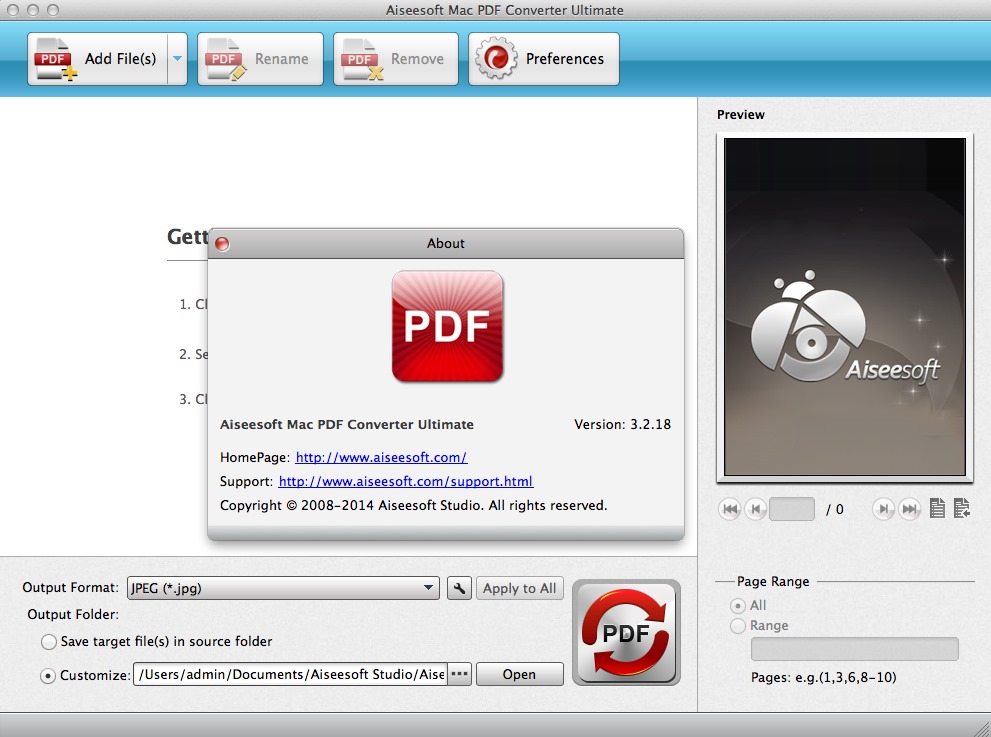Click the page range input field
Screen dimensions: 991x737
[x=854, y=649]
